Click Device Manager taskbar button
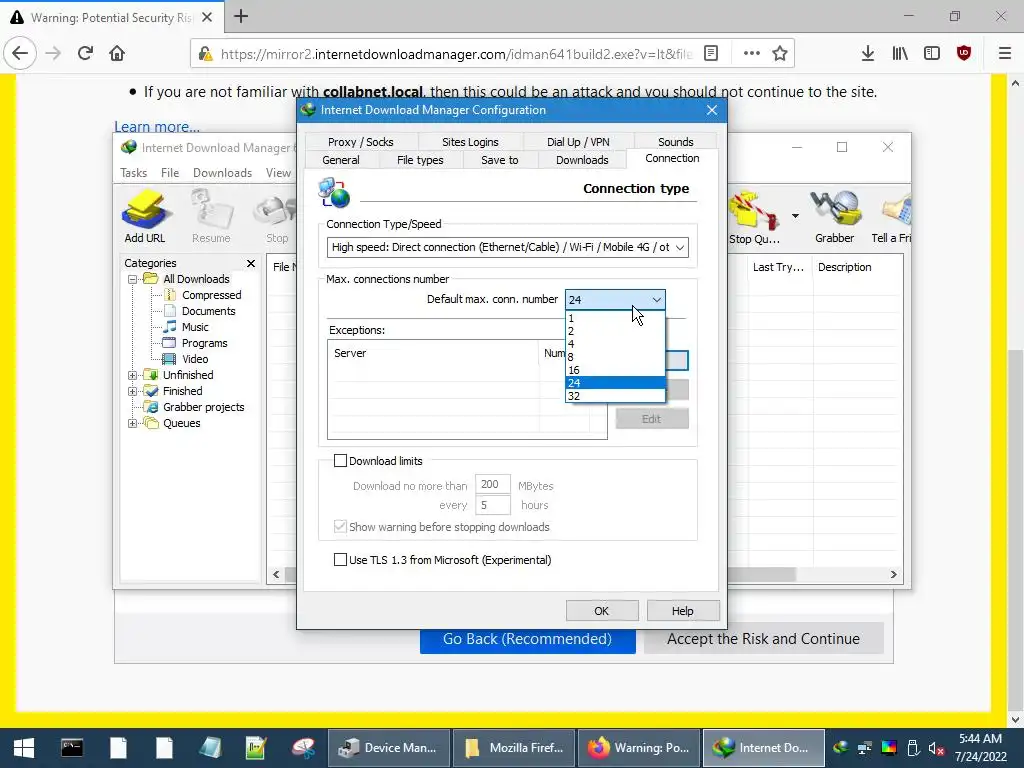The image size is (1024, 768). pos(389,748)
